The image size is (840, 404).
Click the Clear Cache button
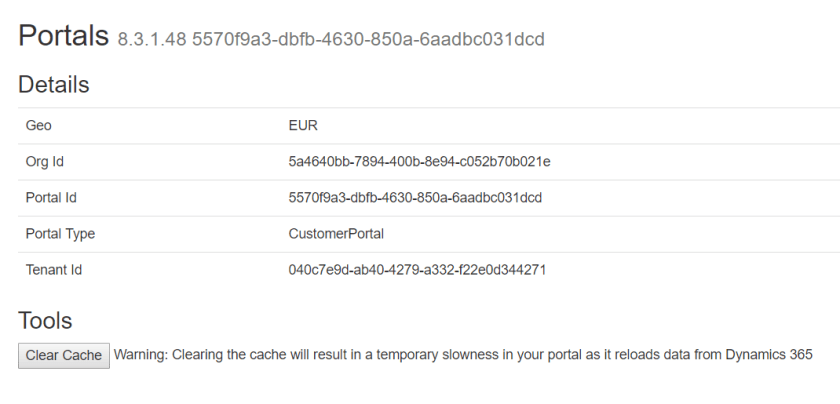(x=64, y=355)
